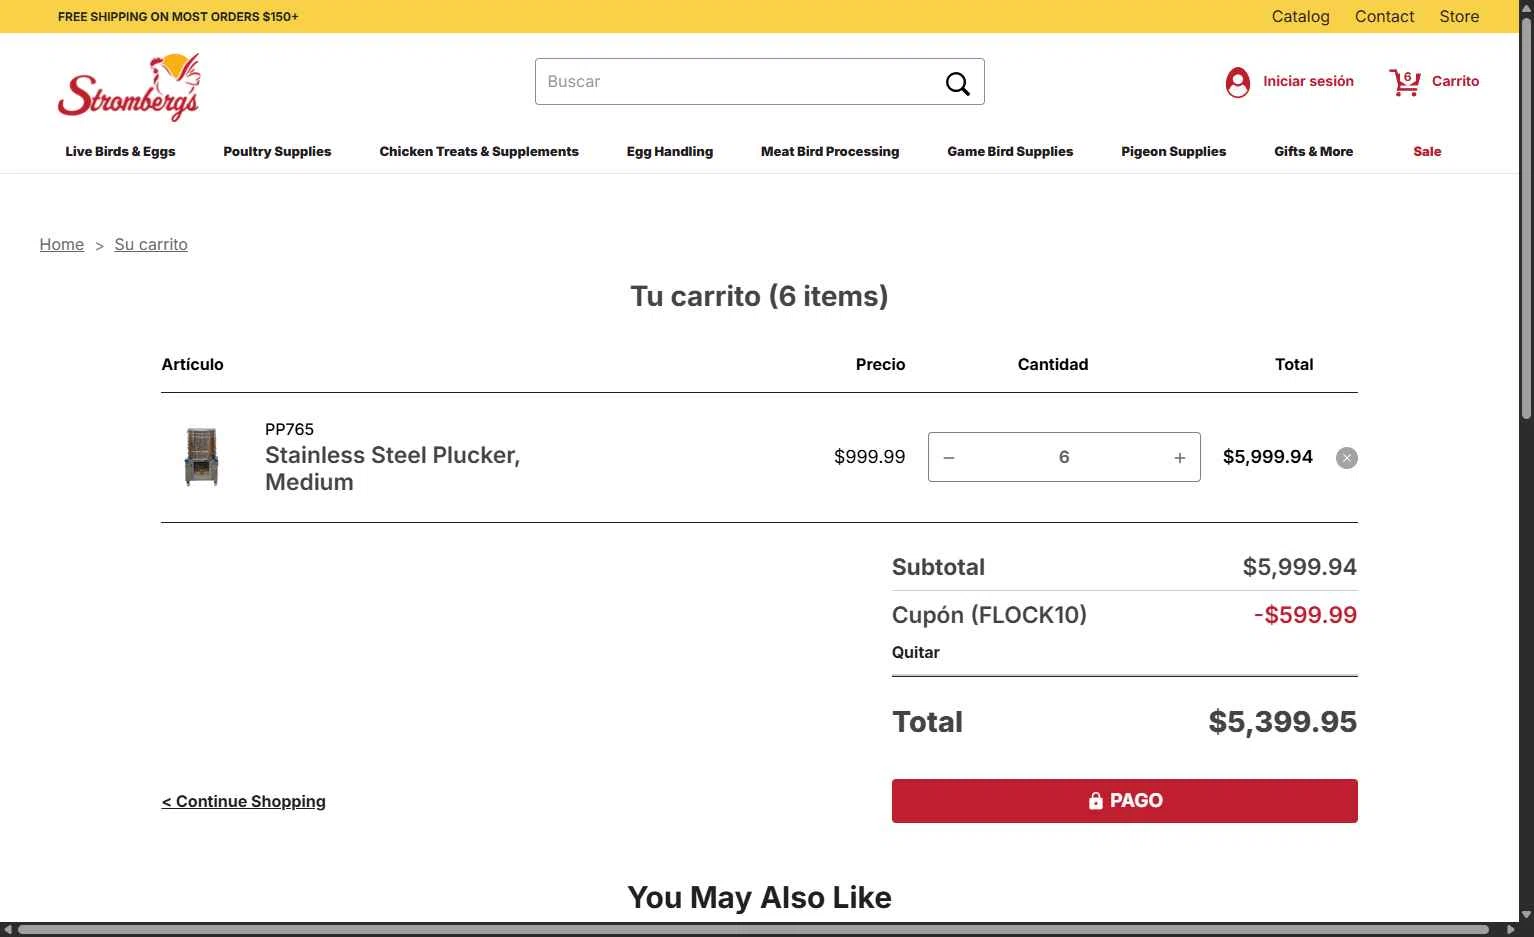This screenshot has height=937, width=1534.
Task: Open the shopping cart icon
Action: pyautogui.click(x=1405, y=82)
